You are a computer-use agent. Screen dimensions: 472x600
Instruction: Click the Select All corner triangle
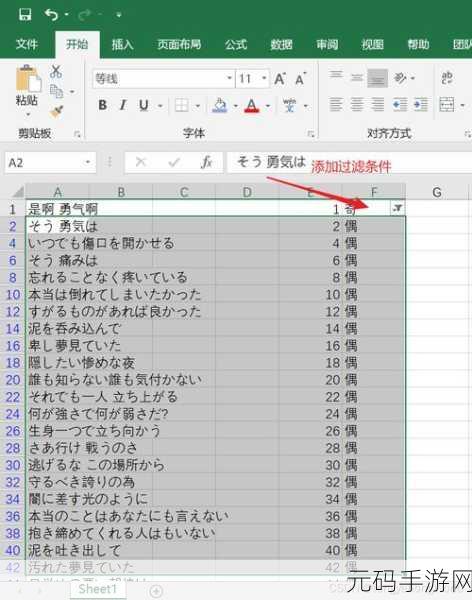[16, 191]
